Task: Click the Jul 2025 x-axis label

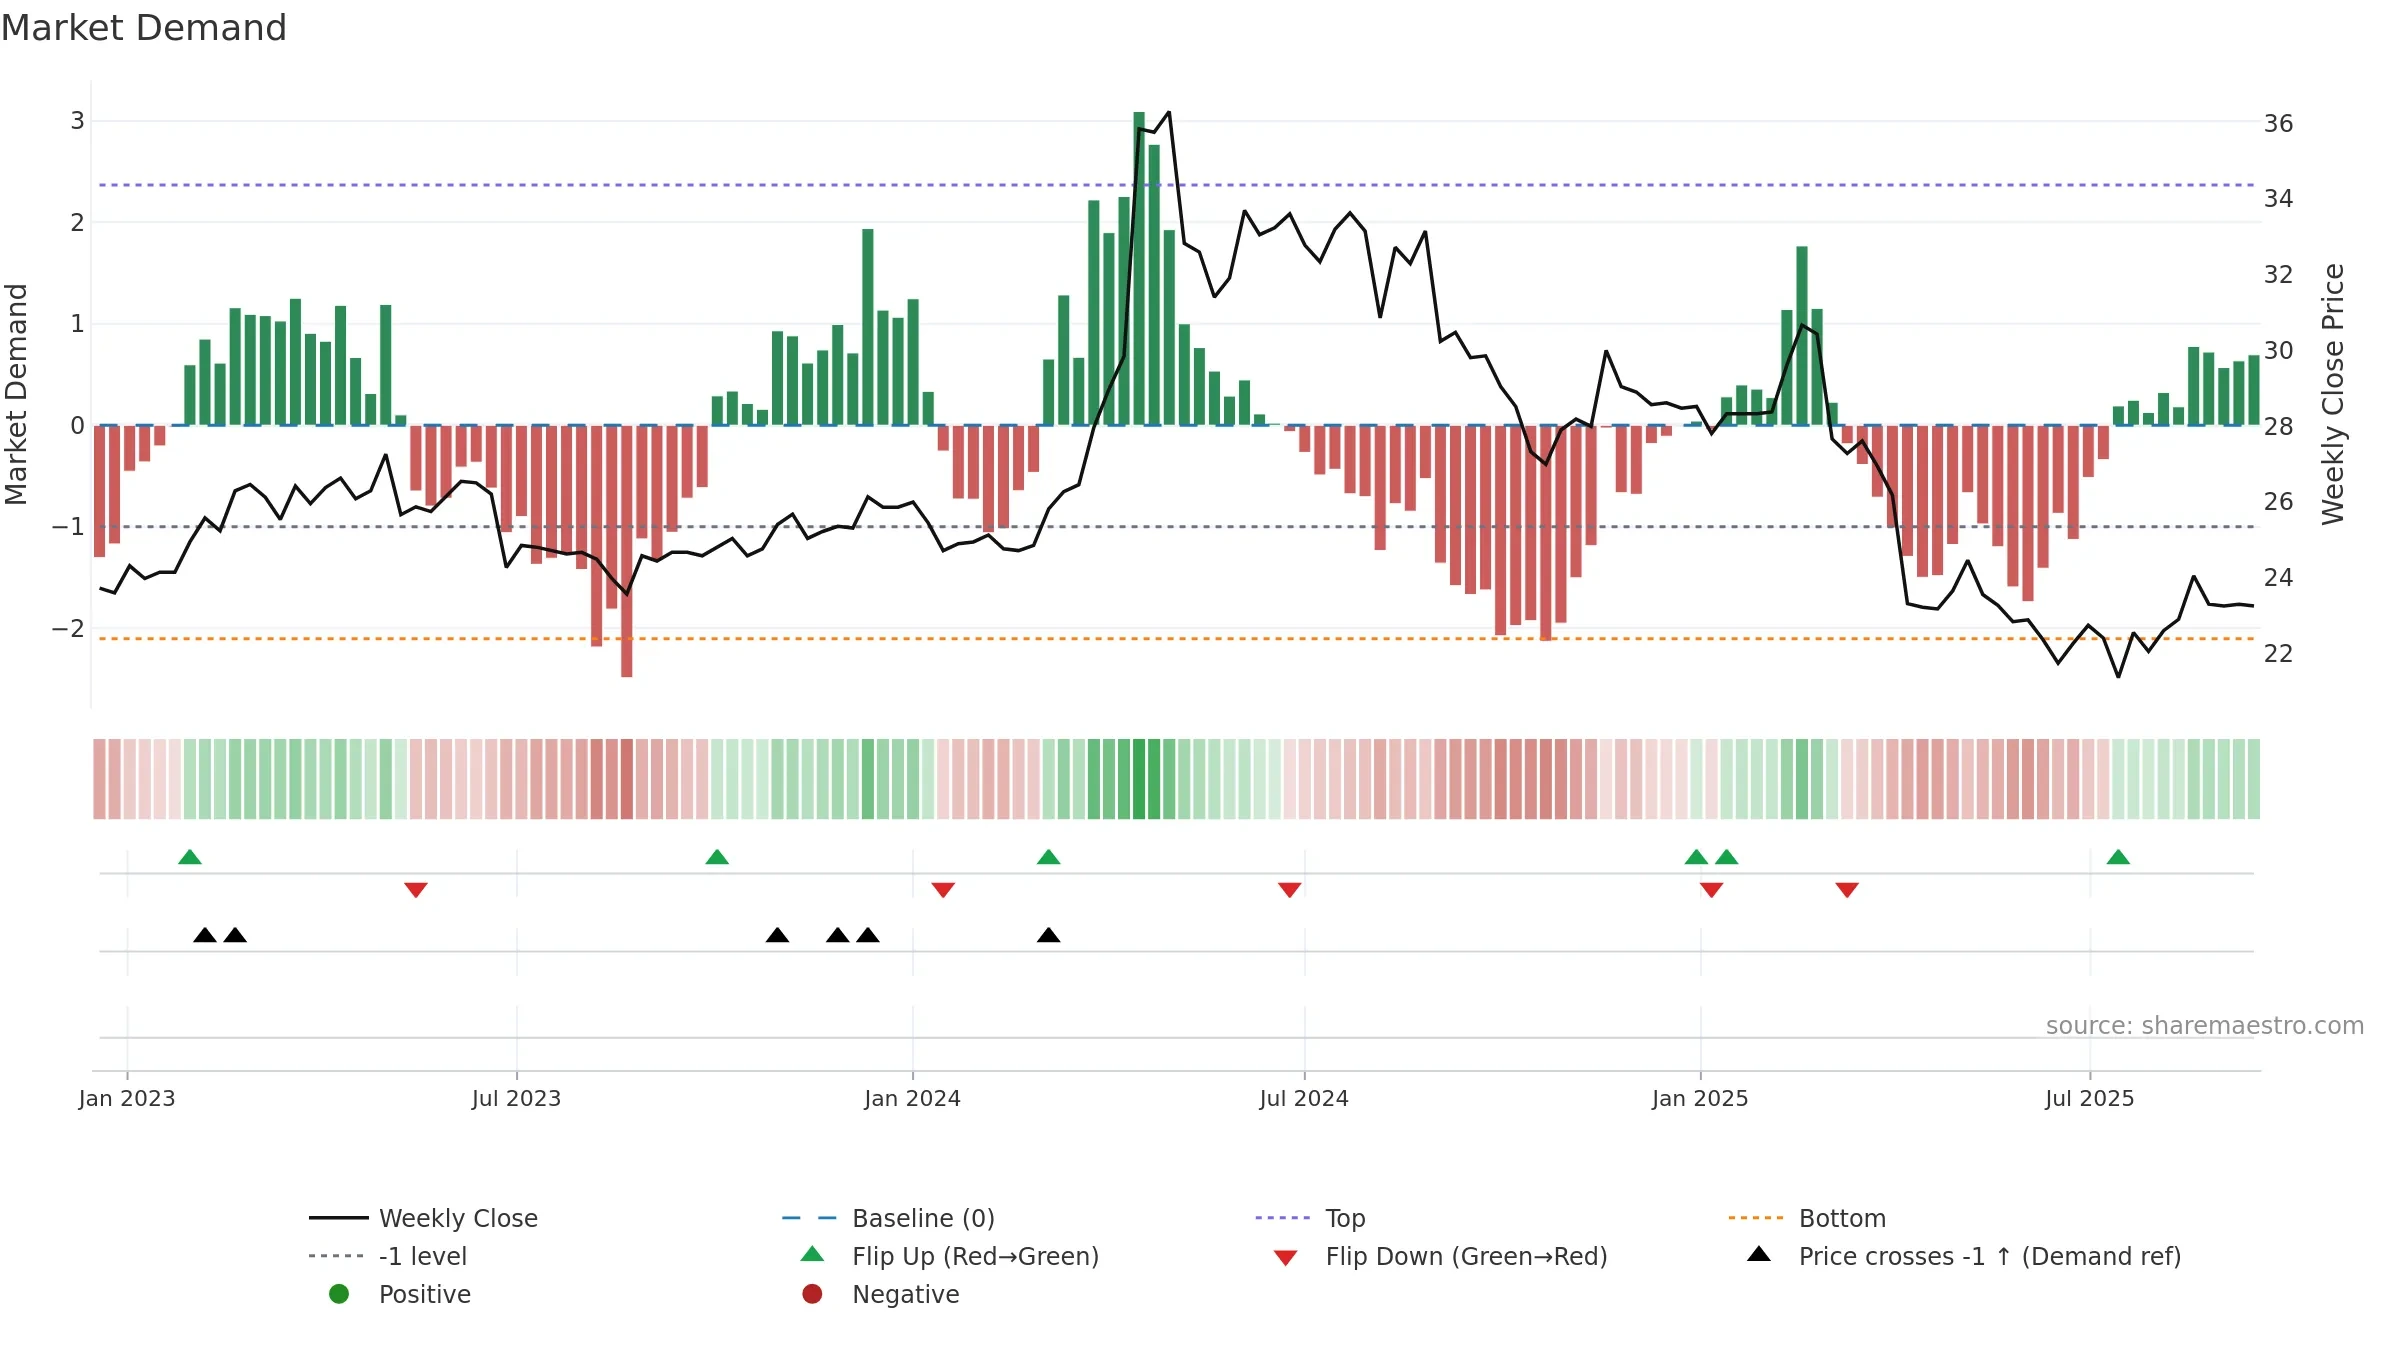Action: pyautogui.click(x=2090, y=1099)
